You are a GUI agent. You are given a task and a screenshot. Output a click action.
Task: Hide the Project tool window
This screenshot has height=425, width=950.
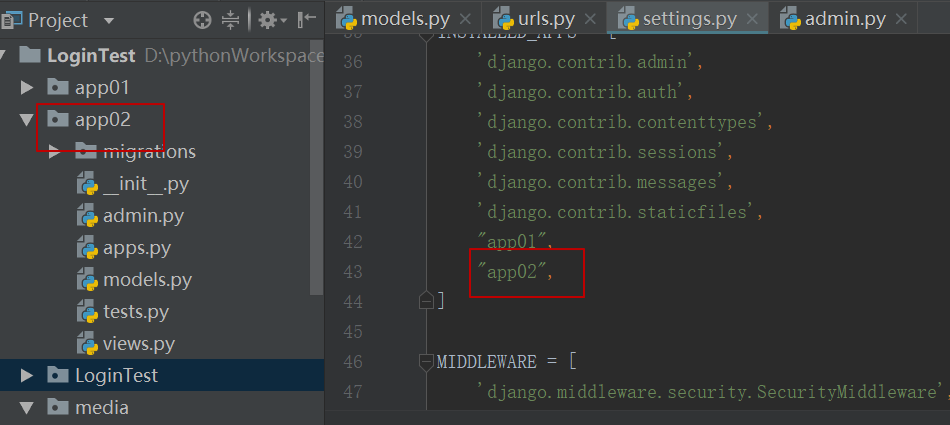(306, 20)
